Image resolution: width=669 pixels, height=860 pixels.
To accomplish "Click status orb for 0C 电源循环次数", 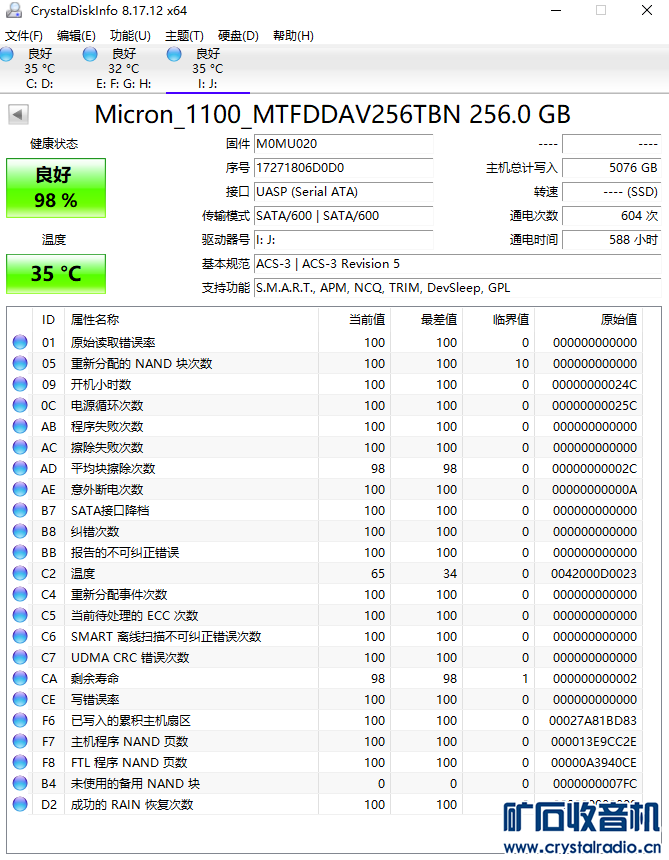I will point(20,405).
